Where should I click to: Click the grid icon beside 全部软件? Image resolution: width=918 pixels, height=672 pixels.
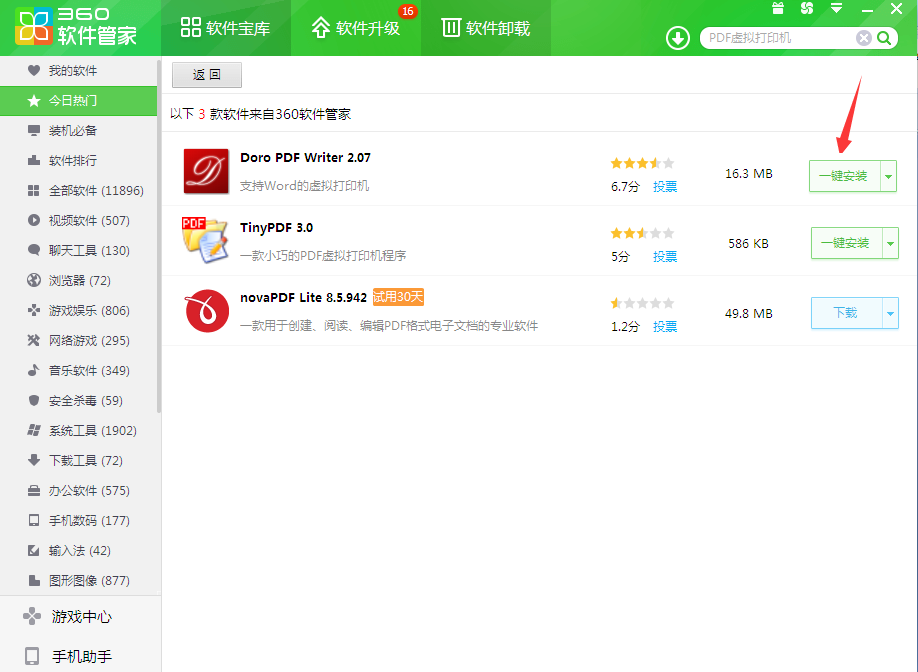point(34,190)
